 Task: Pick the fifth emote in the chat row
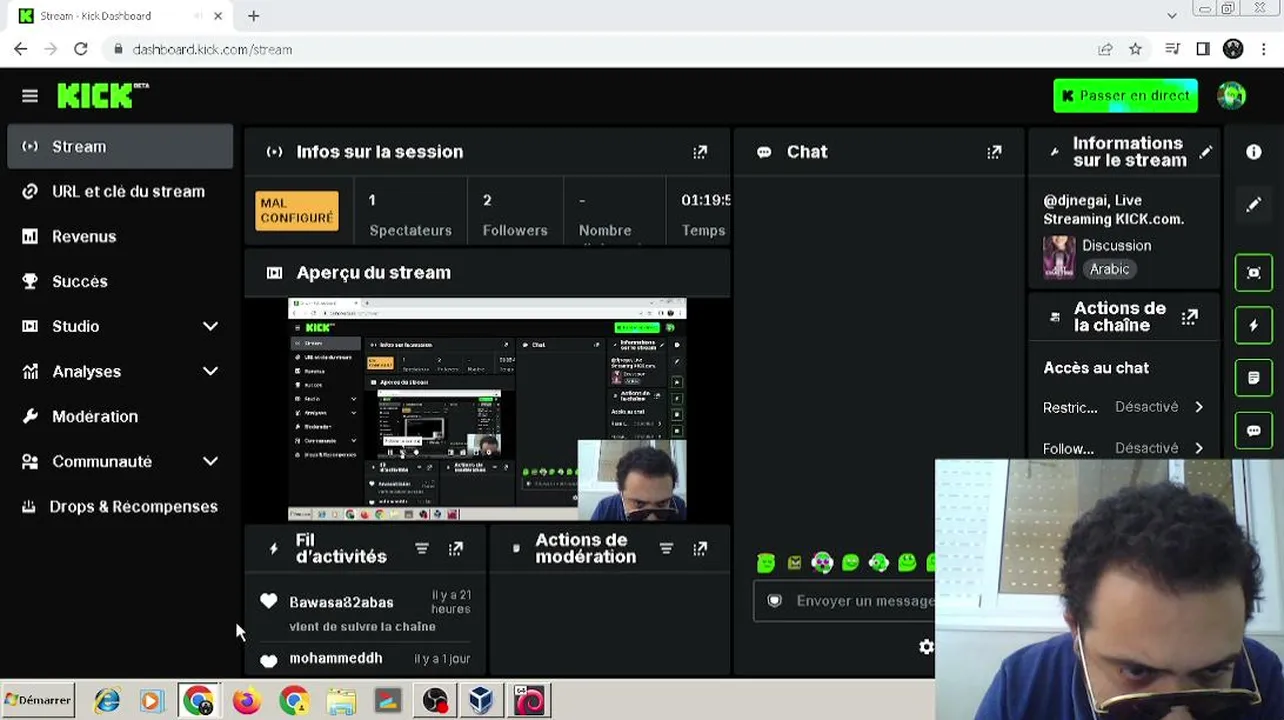[878, 563]
